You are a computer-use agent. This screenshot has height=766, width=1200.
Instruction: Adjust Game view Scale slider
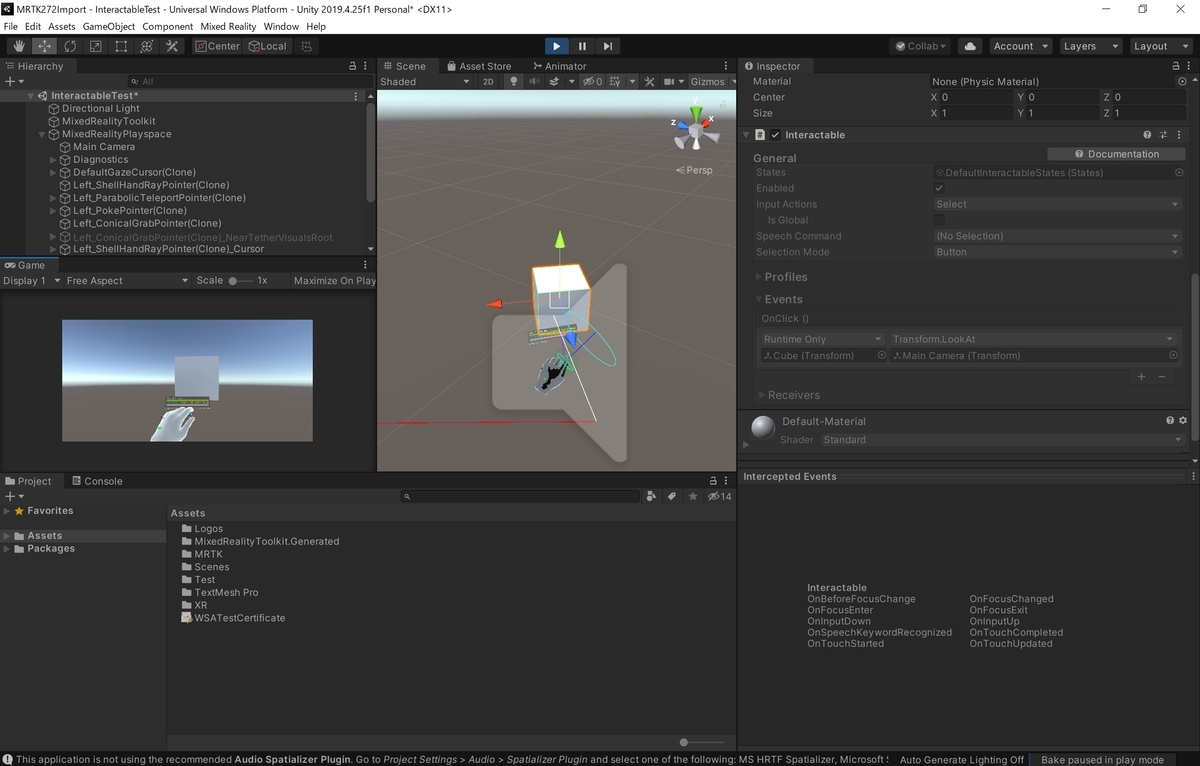click(x=240, y=281)
